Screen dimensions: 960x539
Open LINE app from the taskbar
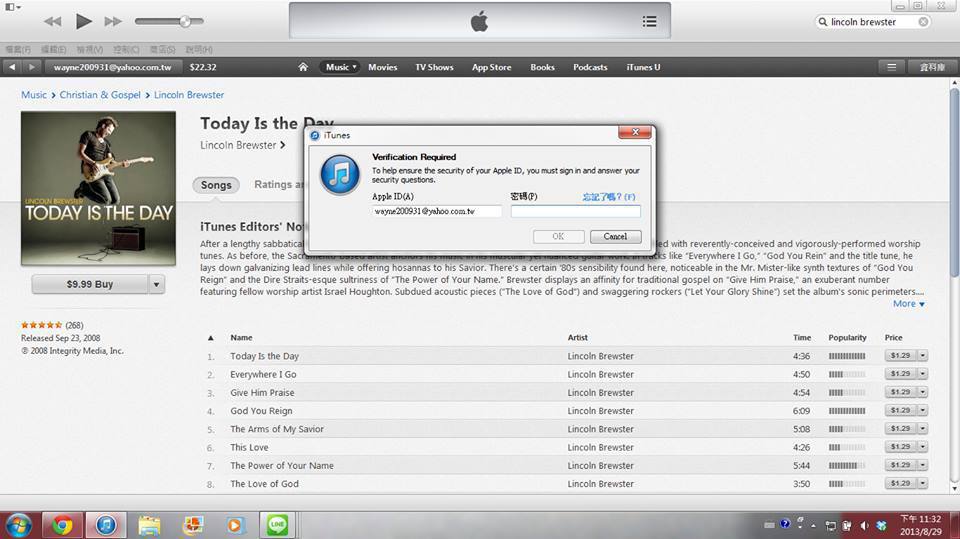(278, 526)
